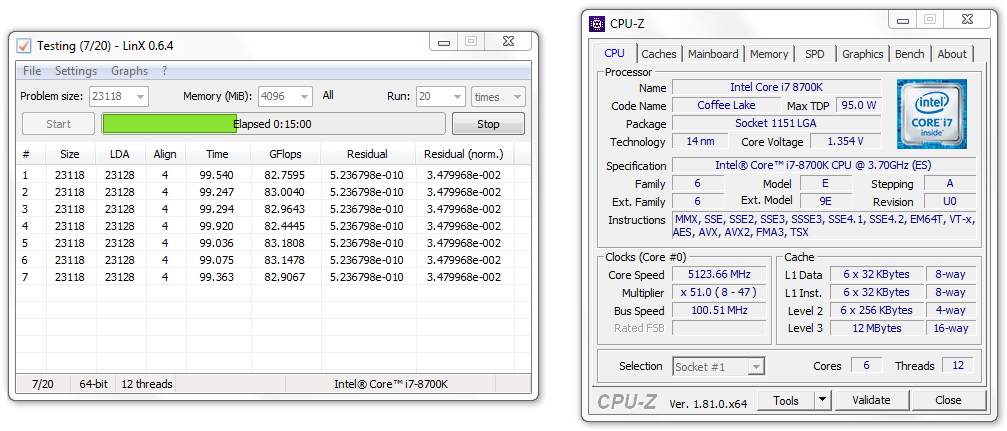Switch to the About tab
The image size is (1007, 431).
pyautogui.click(x=952, y=54)
